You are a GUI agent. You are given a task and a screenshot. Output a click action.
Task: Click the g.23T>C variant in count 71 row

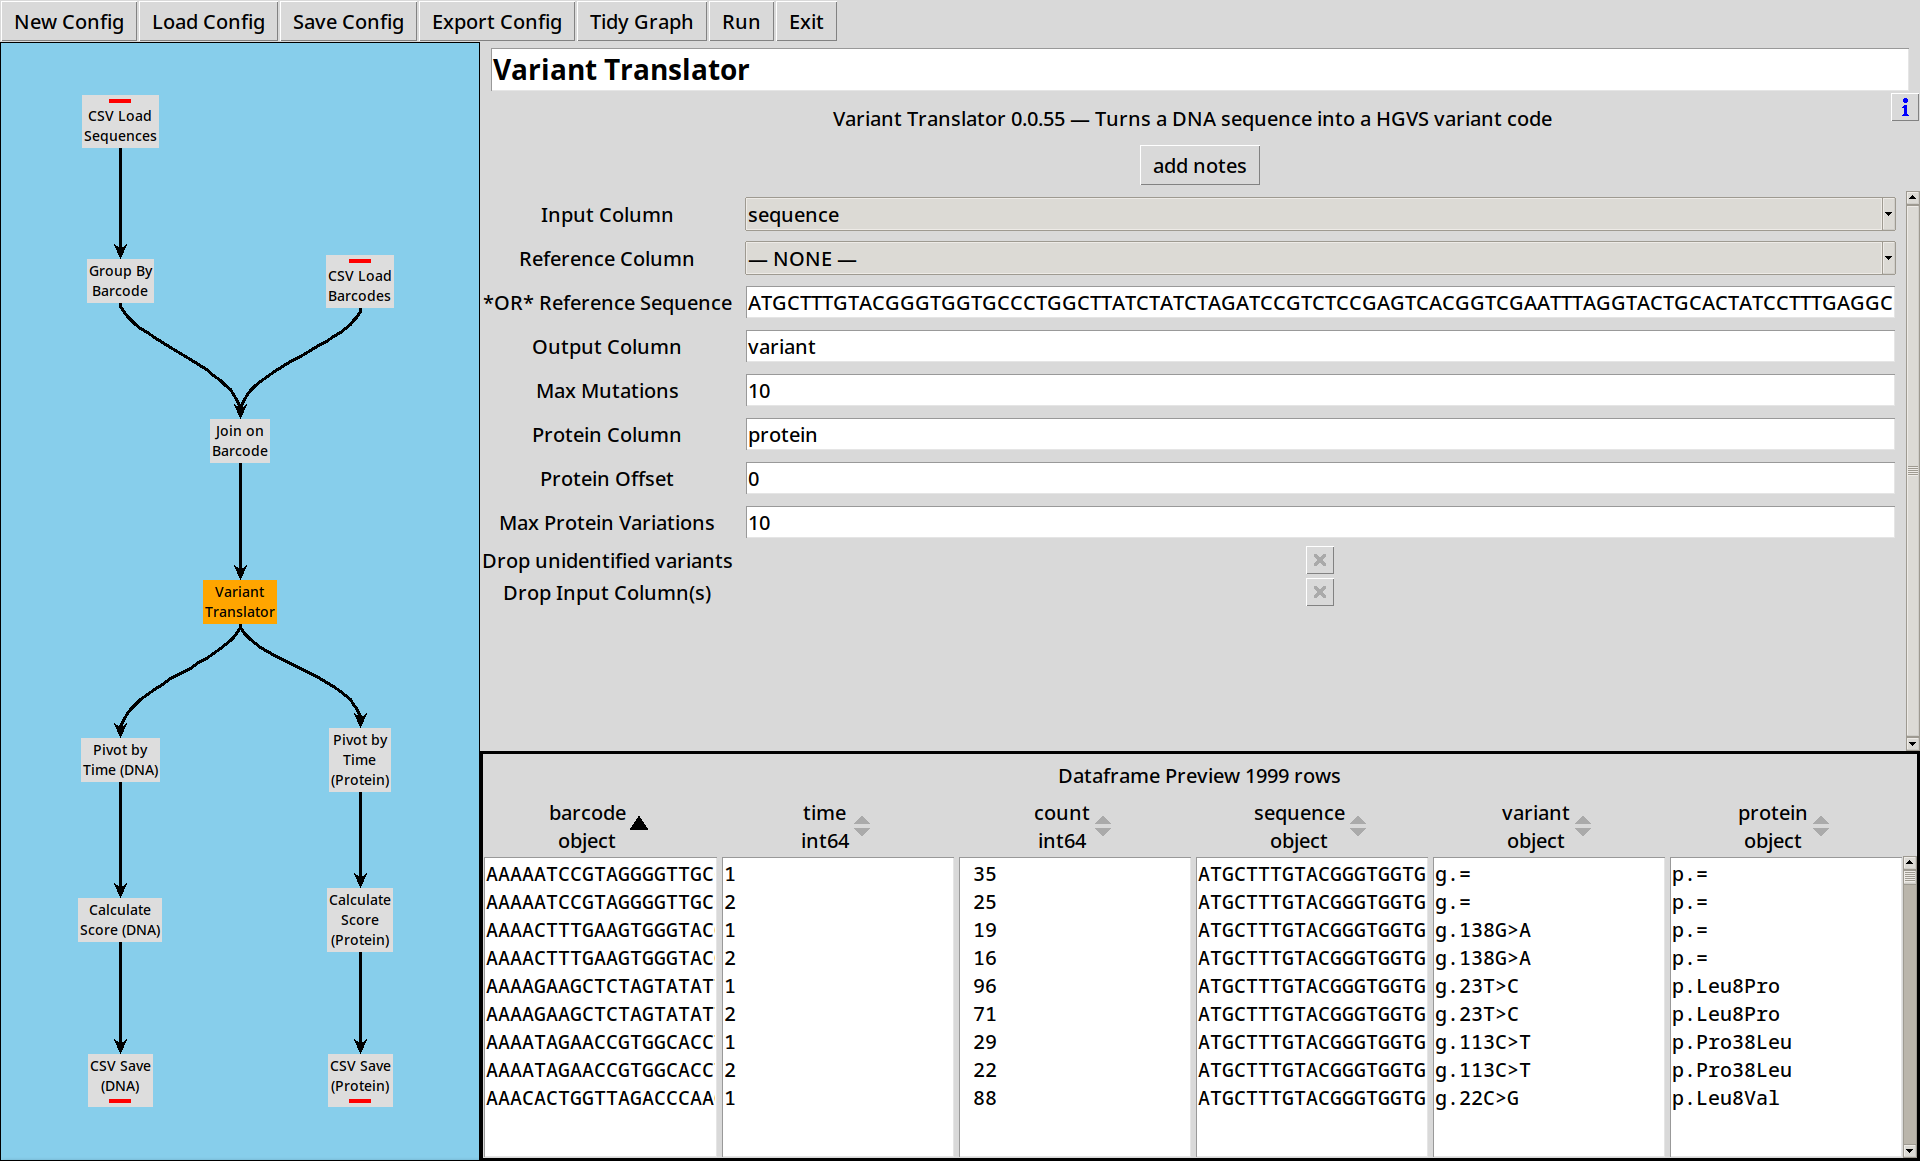1477,1014
